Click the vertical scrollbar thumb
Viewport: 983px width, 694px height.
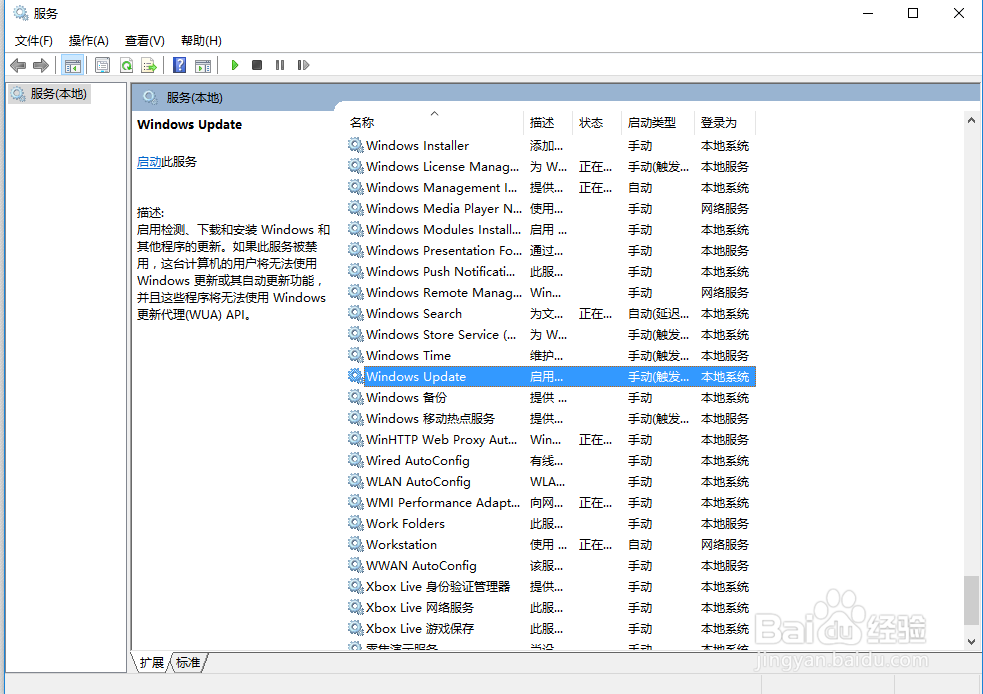[971, 601]
